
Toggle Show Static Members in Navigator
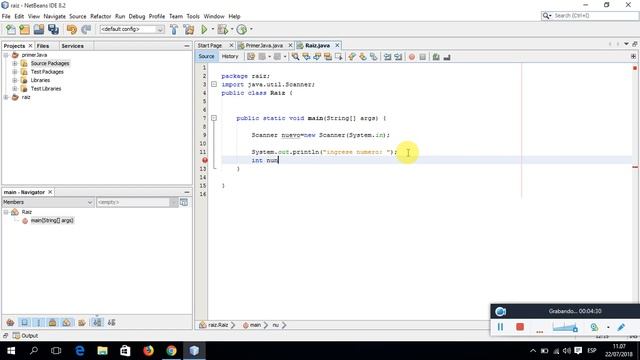(39, 322)
